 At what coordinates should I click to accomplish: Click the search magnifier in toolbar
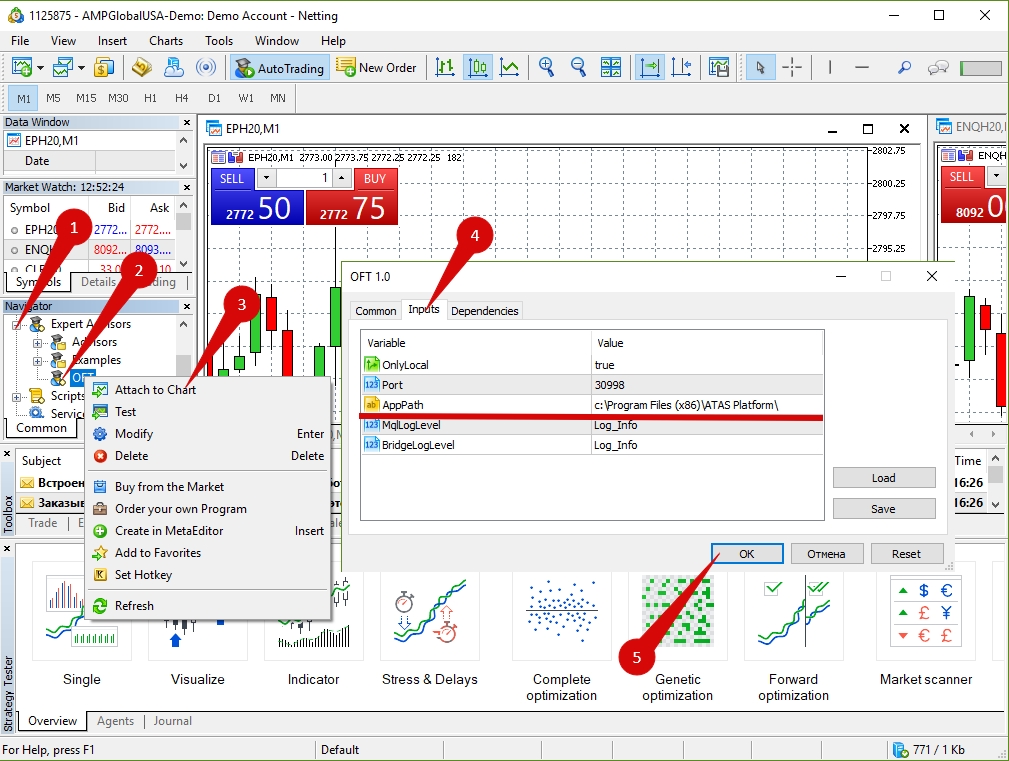tap(904, 67)
